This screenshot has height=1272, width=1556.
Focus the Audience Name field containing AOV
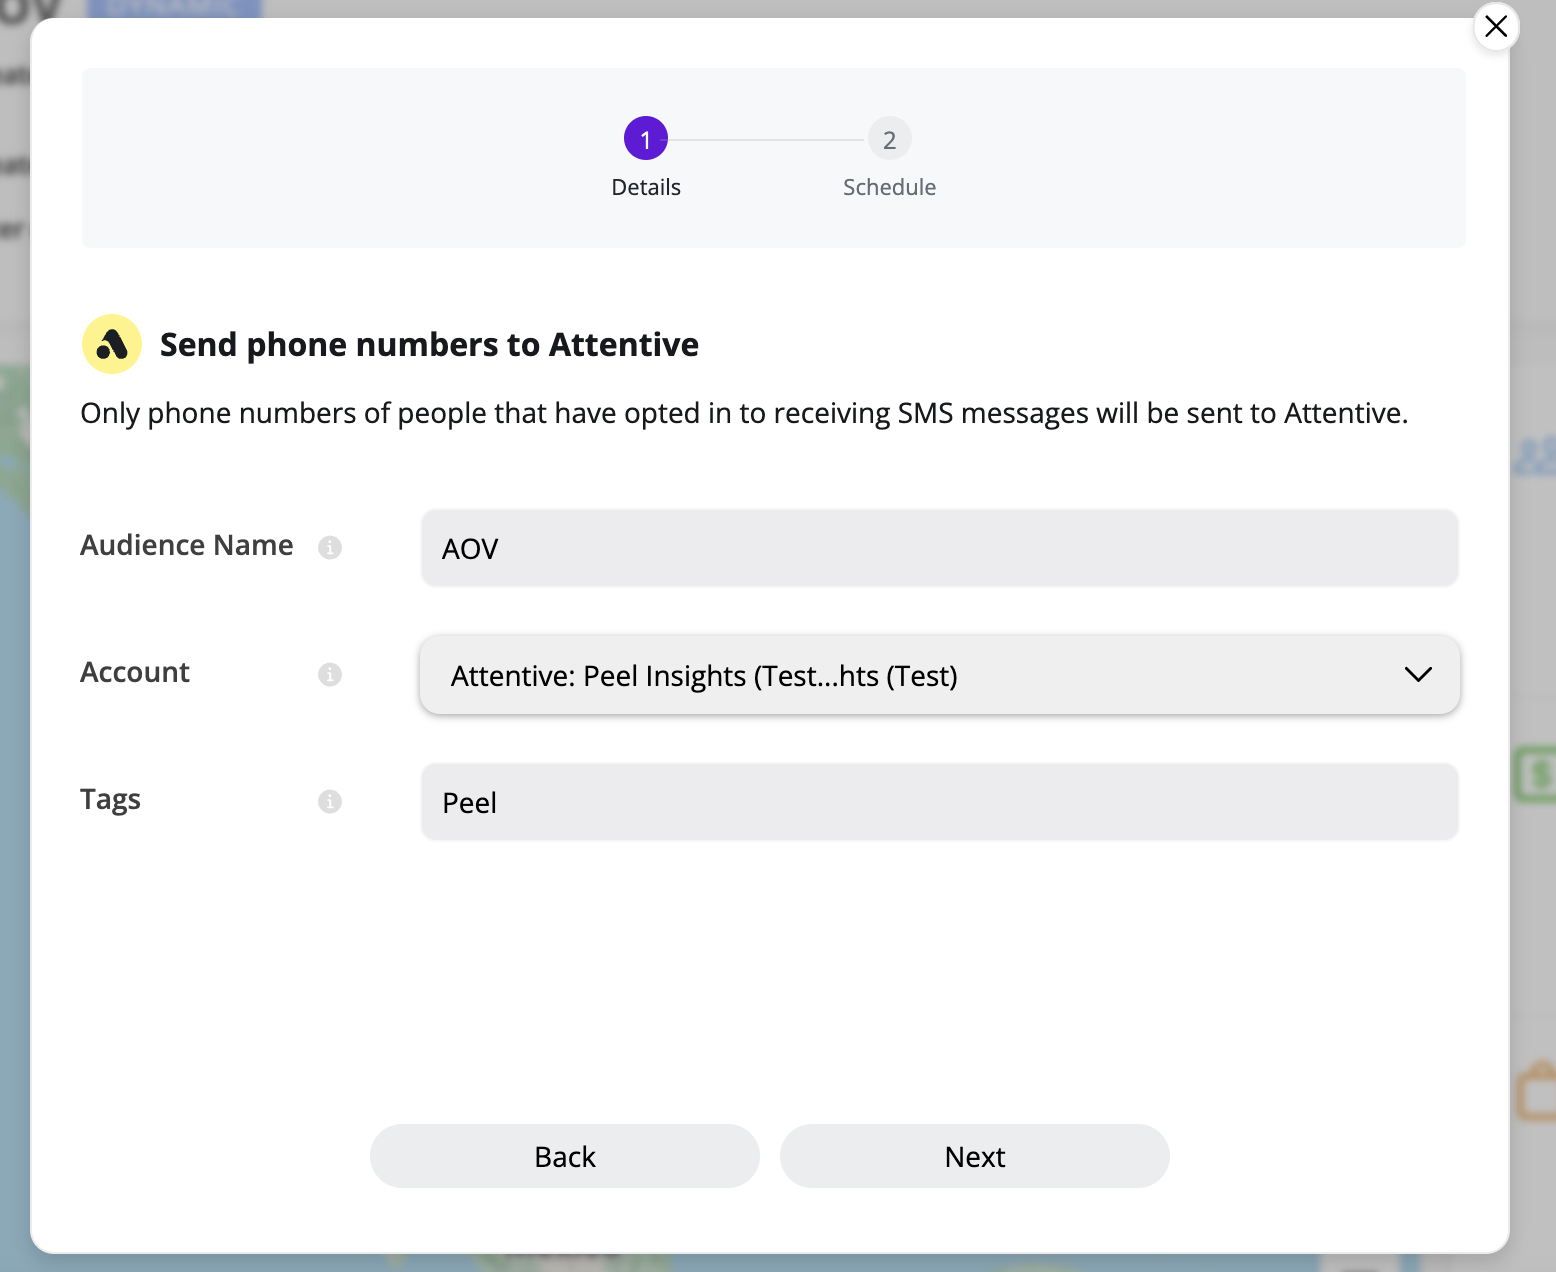click(940, 548)
